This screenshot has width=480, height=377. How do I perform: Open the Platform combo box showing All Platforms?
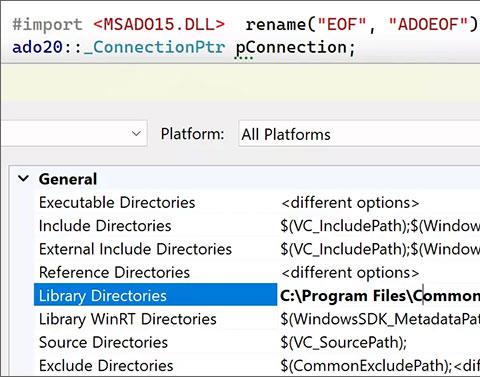359,134
